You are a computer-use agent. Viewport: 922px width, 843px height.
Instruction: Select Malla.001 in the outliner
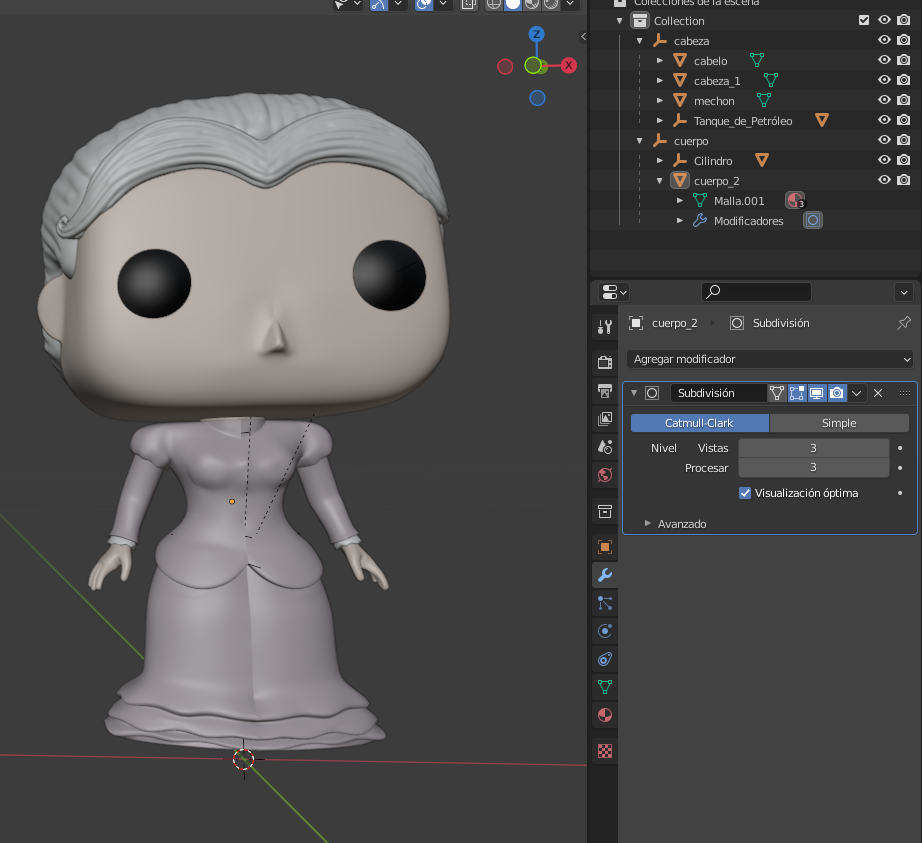[739, 201]
